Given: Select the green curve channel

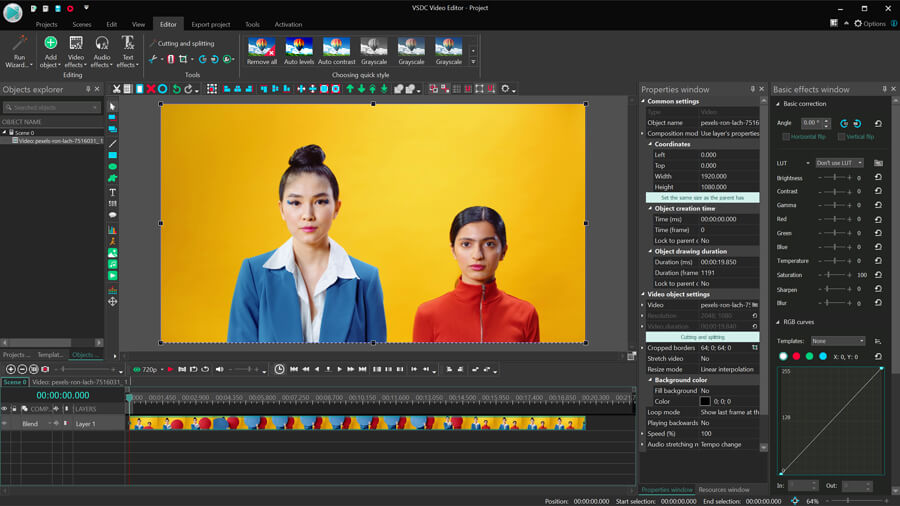Looking at the screenshot, I should tap(809, 356).
